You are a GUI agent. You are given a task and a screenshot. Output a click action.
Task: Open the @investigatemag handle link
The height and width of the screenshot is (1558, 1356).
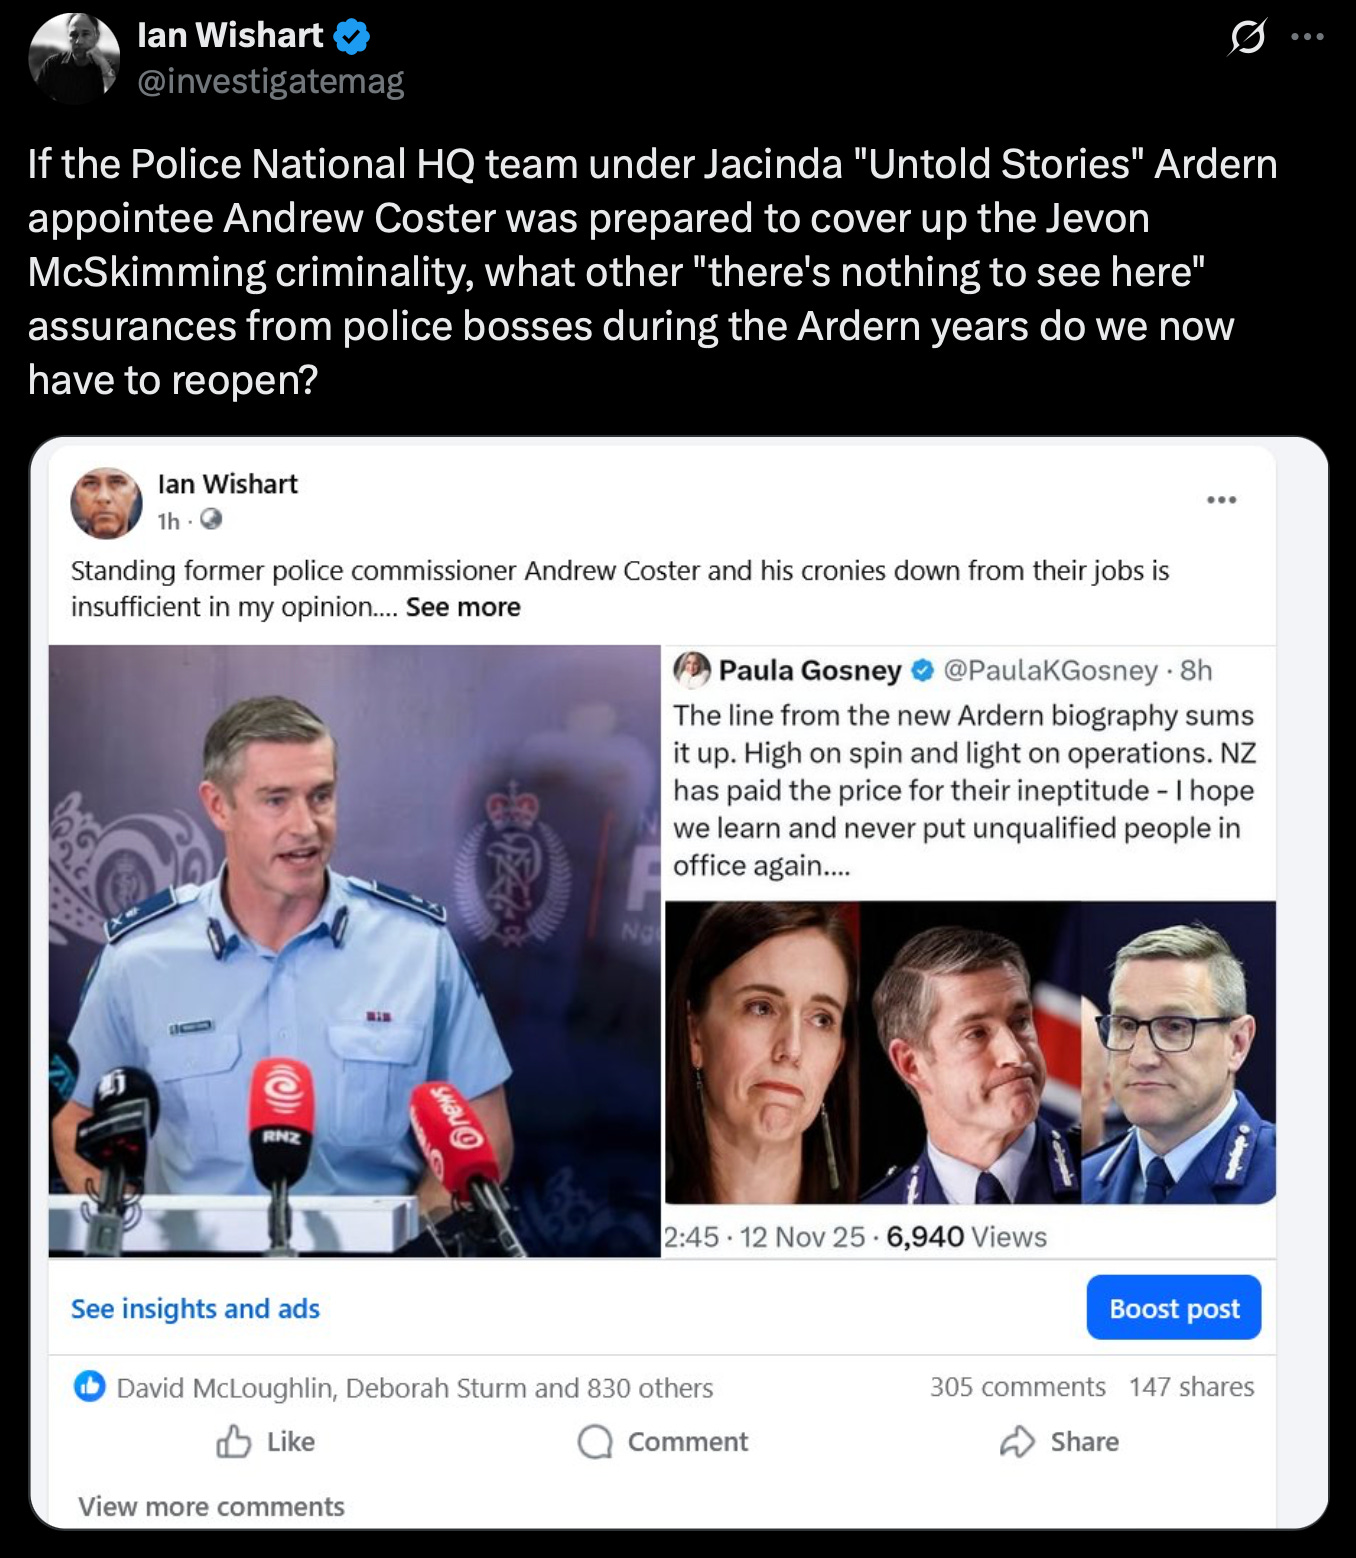270,81
